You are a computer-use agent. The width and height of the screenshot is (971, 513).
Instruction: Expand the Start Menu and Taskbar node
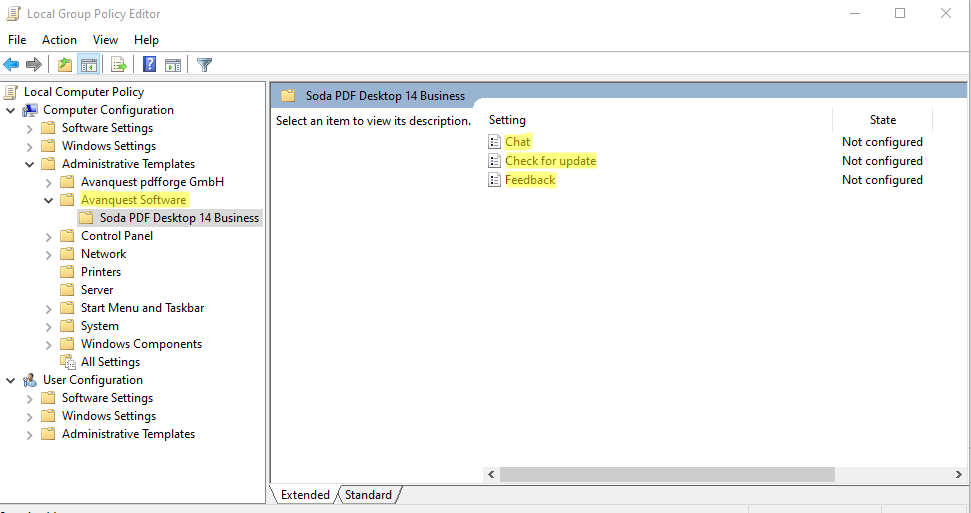pos(49,309)
